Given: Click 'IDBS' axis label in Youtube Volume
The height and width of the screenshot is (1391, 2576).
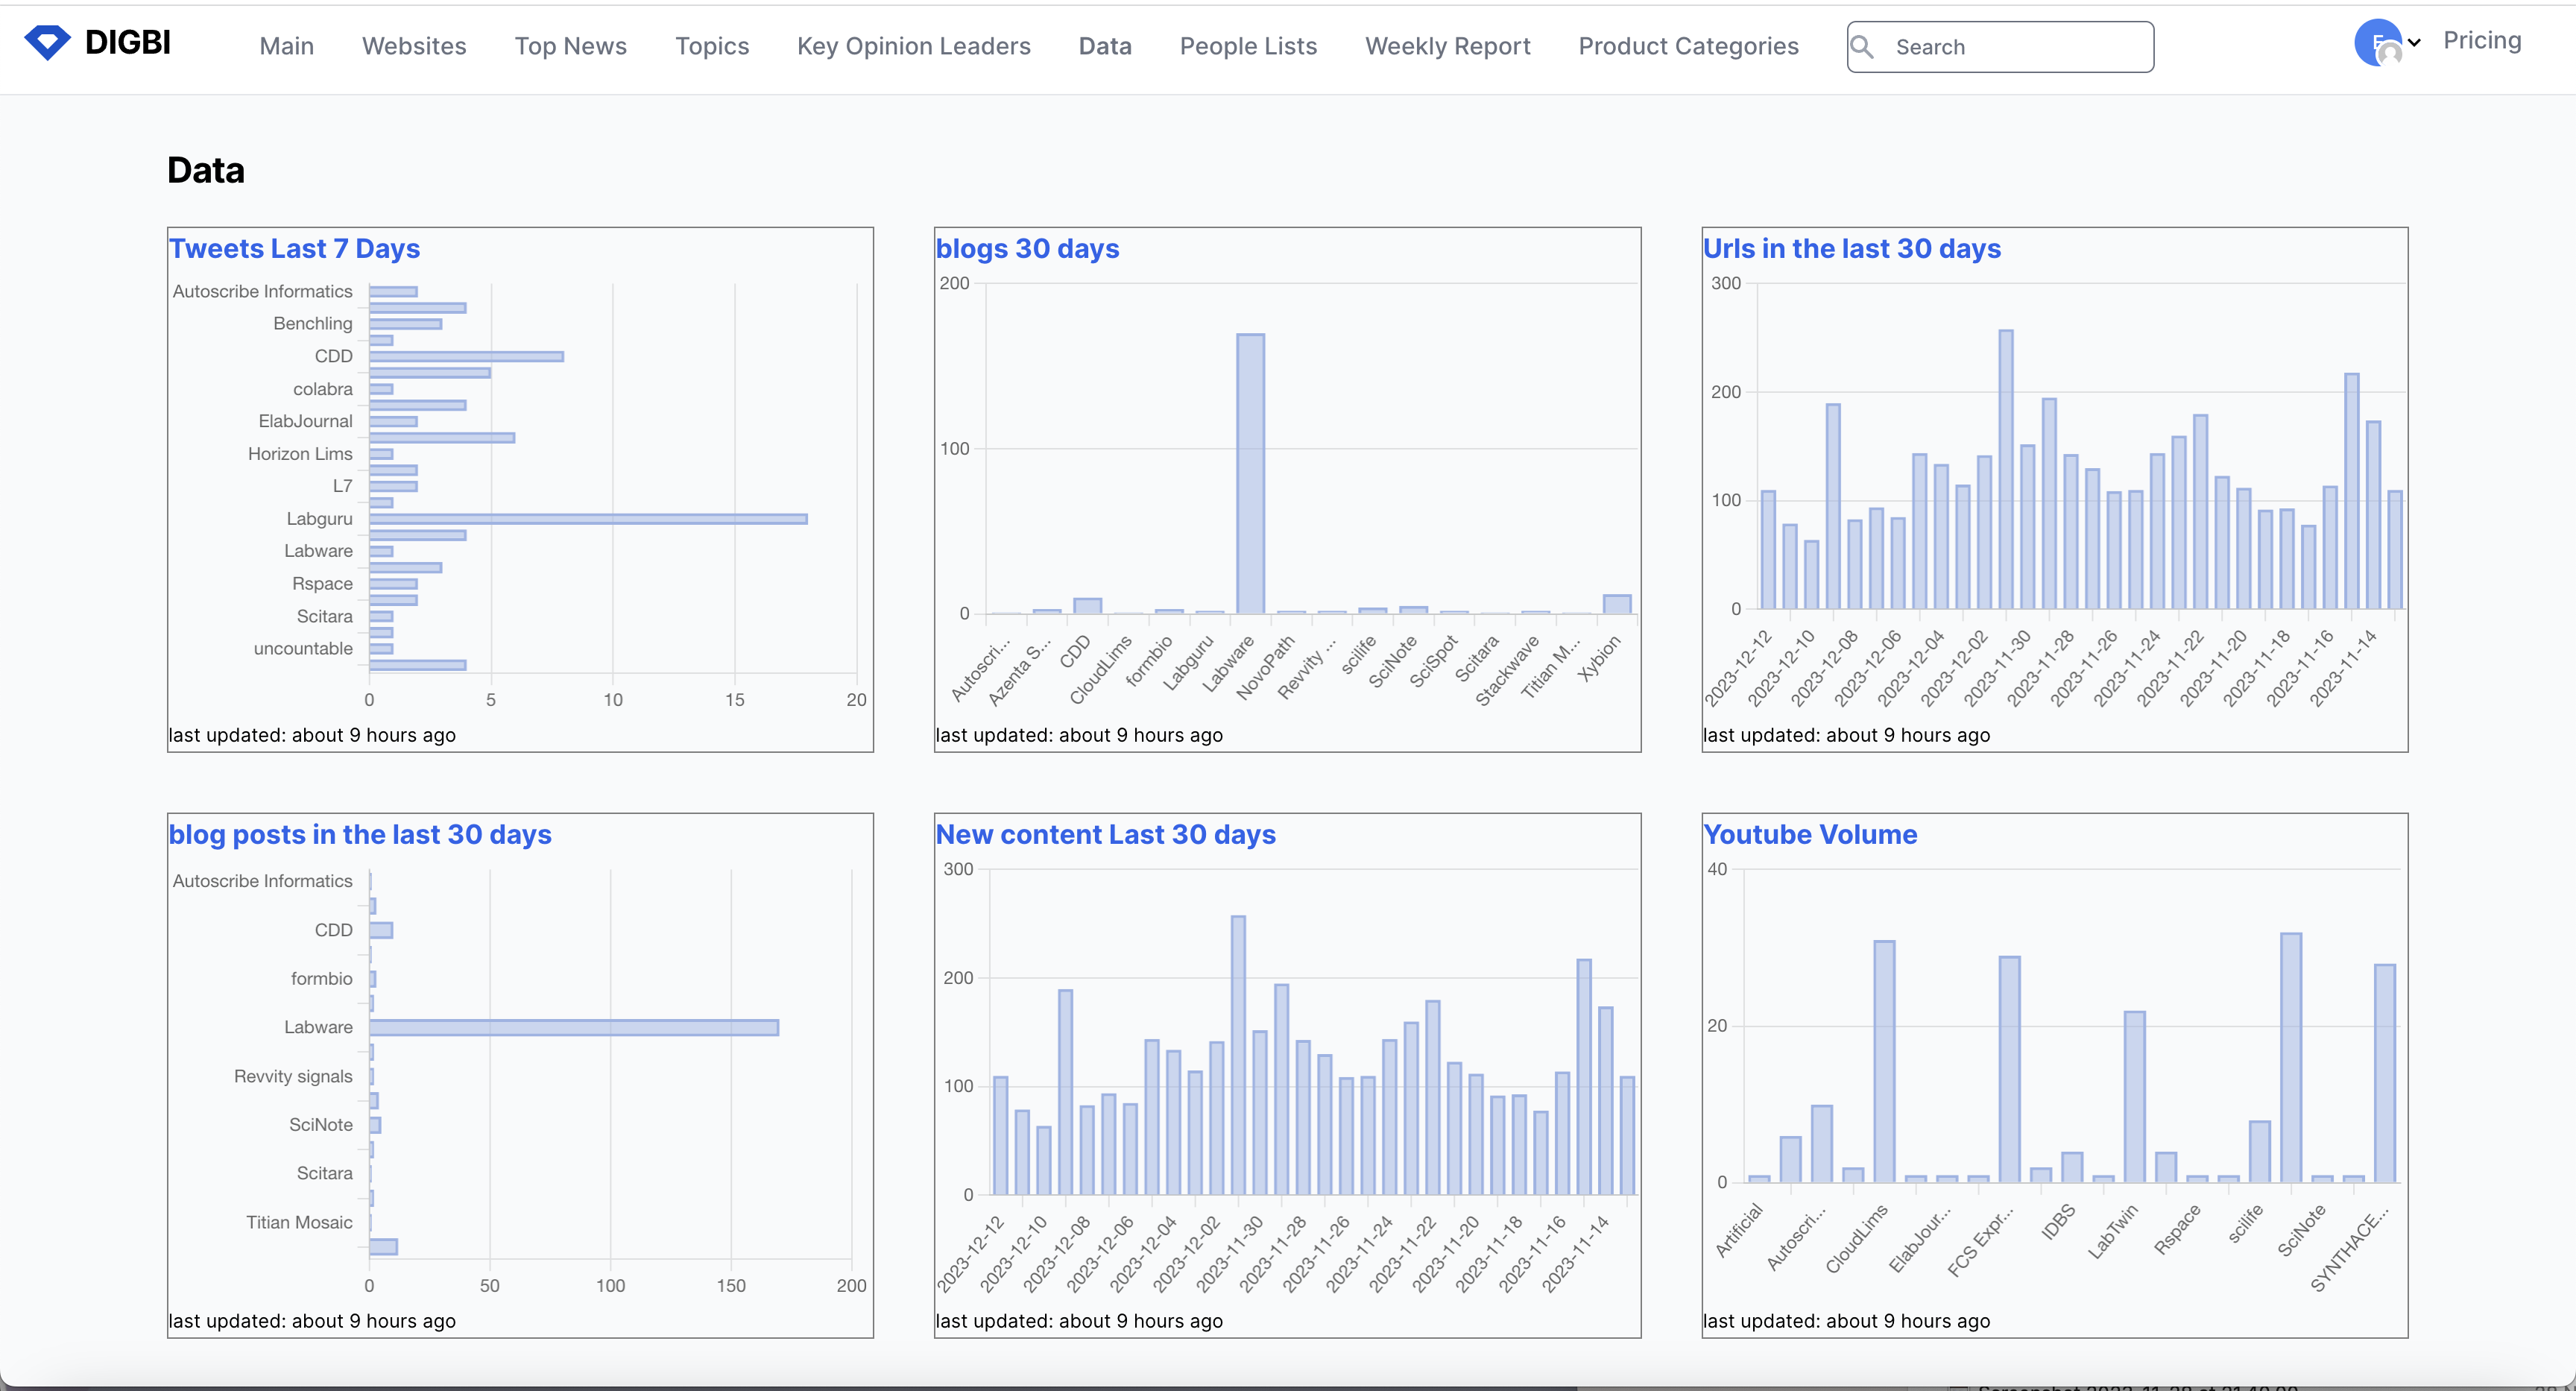Looking at the screenshot, I should coord(2059,1222).
